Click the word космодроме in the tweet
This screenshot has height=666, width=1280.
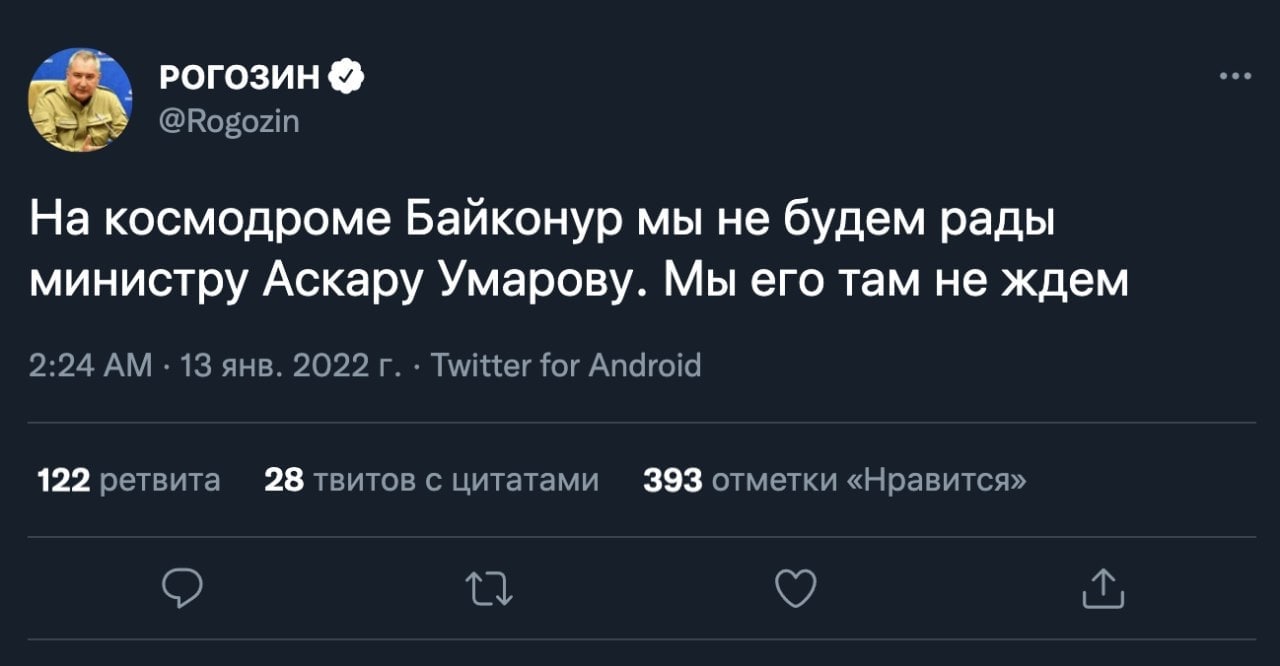(247, 221)
